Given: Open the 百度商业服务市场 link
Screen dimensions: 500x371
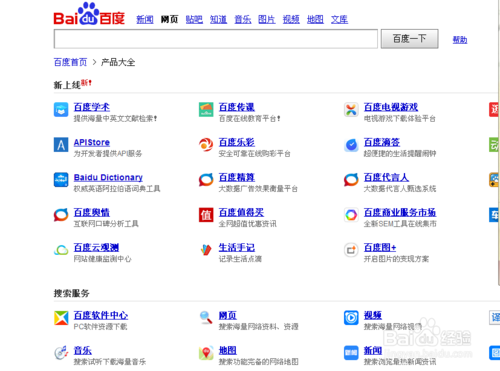Looking at the screenshot, I should coord(400,212).
